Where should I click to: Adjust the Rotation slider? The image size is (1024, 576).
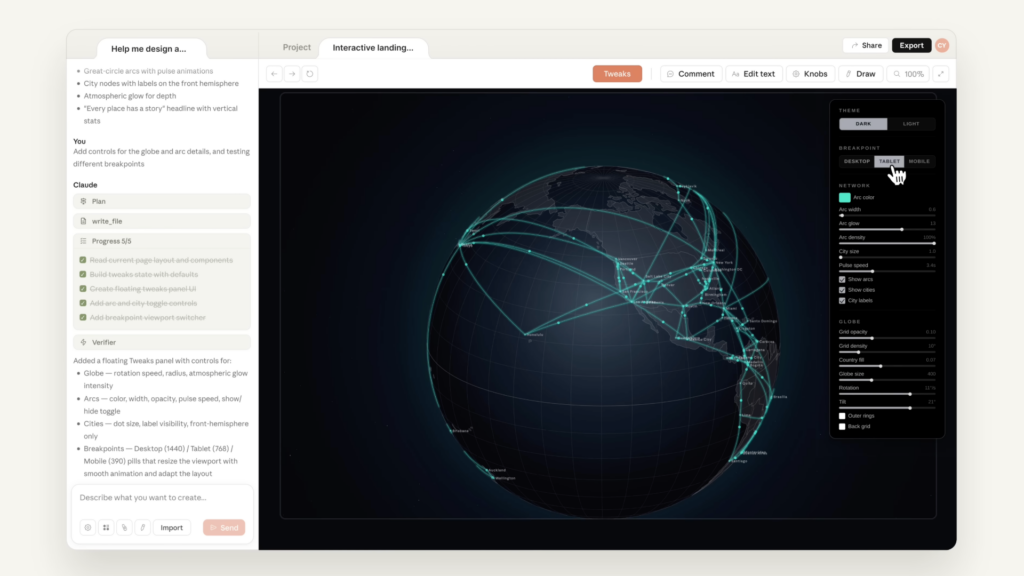point(887,394)
